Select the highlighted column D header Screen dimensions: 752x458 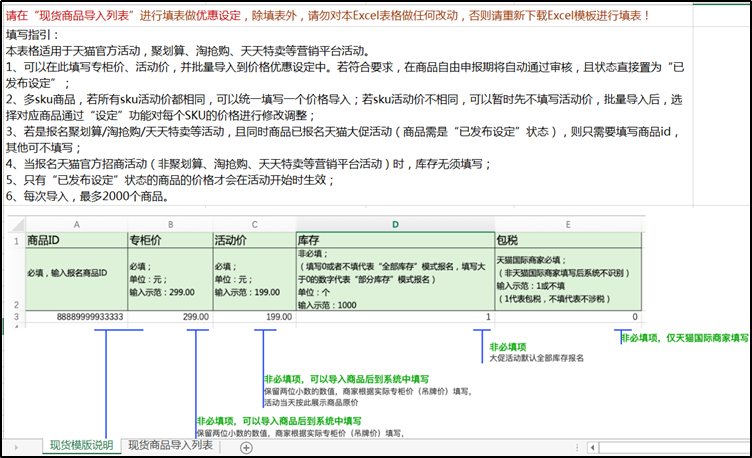(394, 224)
